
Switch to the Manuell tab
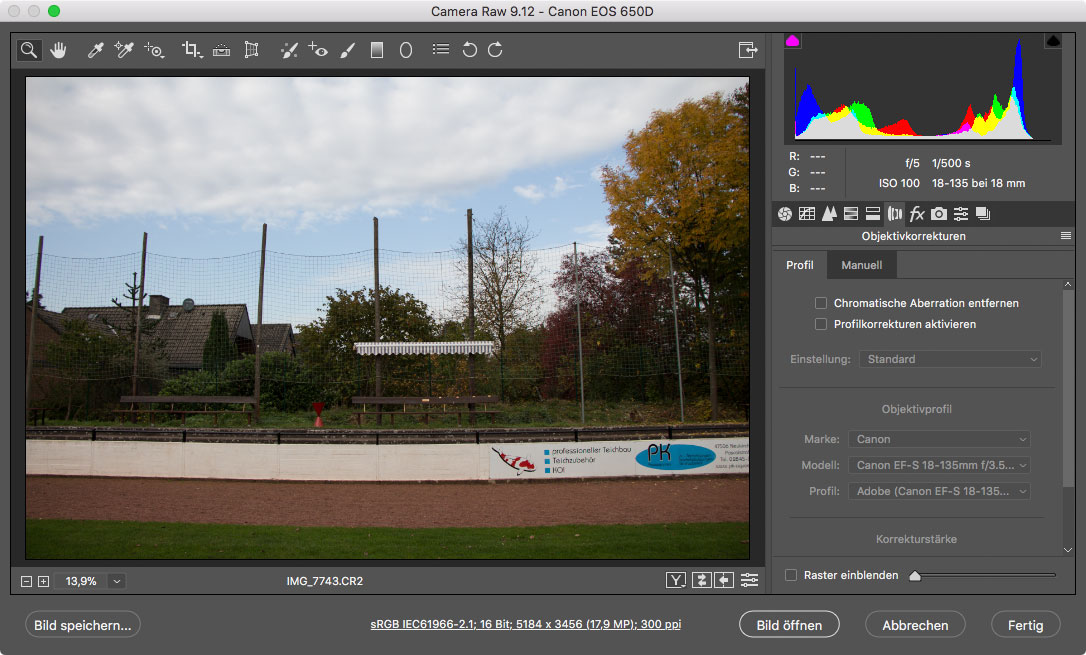[862, 265]
